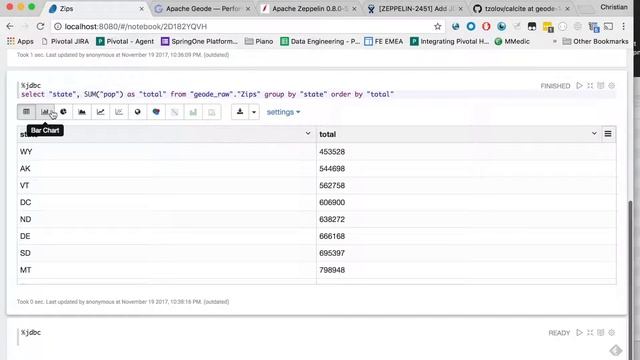Click the Cast screen extension icon
Screen dimensions: 640x360
(609, 27)
